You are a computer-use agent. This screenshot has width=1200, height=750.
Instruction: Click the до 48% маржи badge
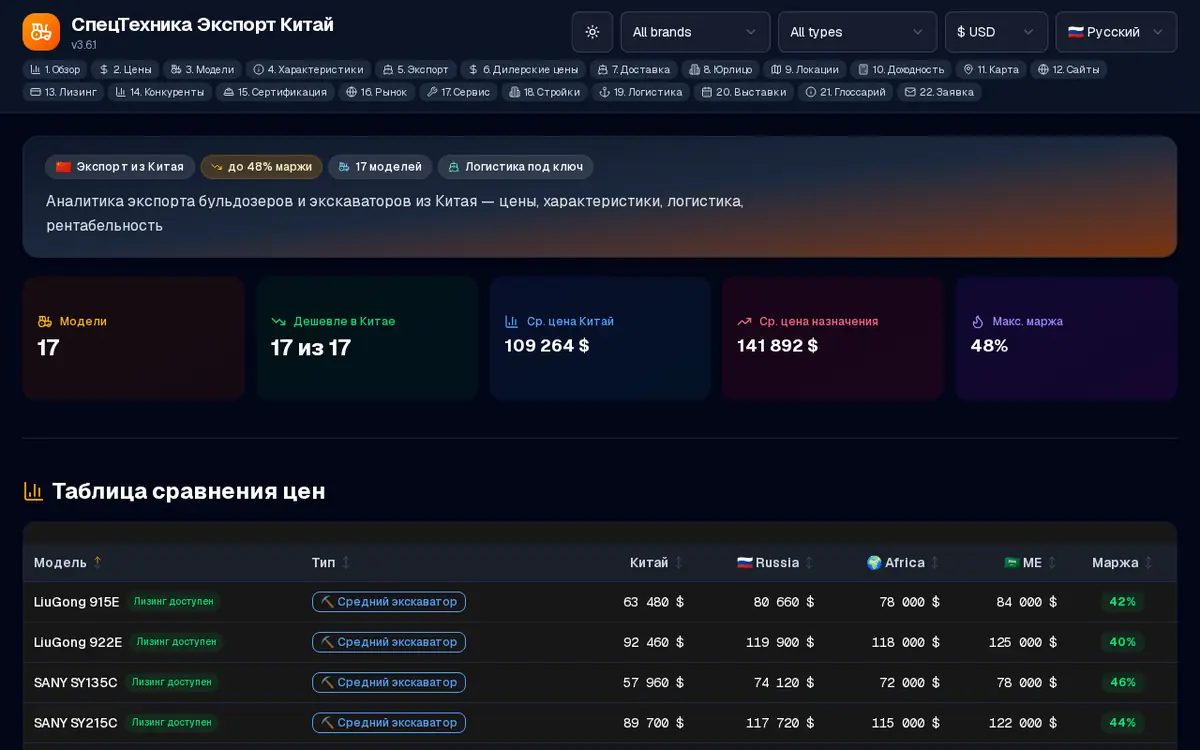[261, 167]
